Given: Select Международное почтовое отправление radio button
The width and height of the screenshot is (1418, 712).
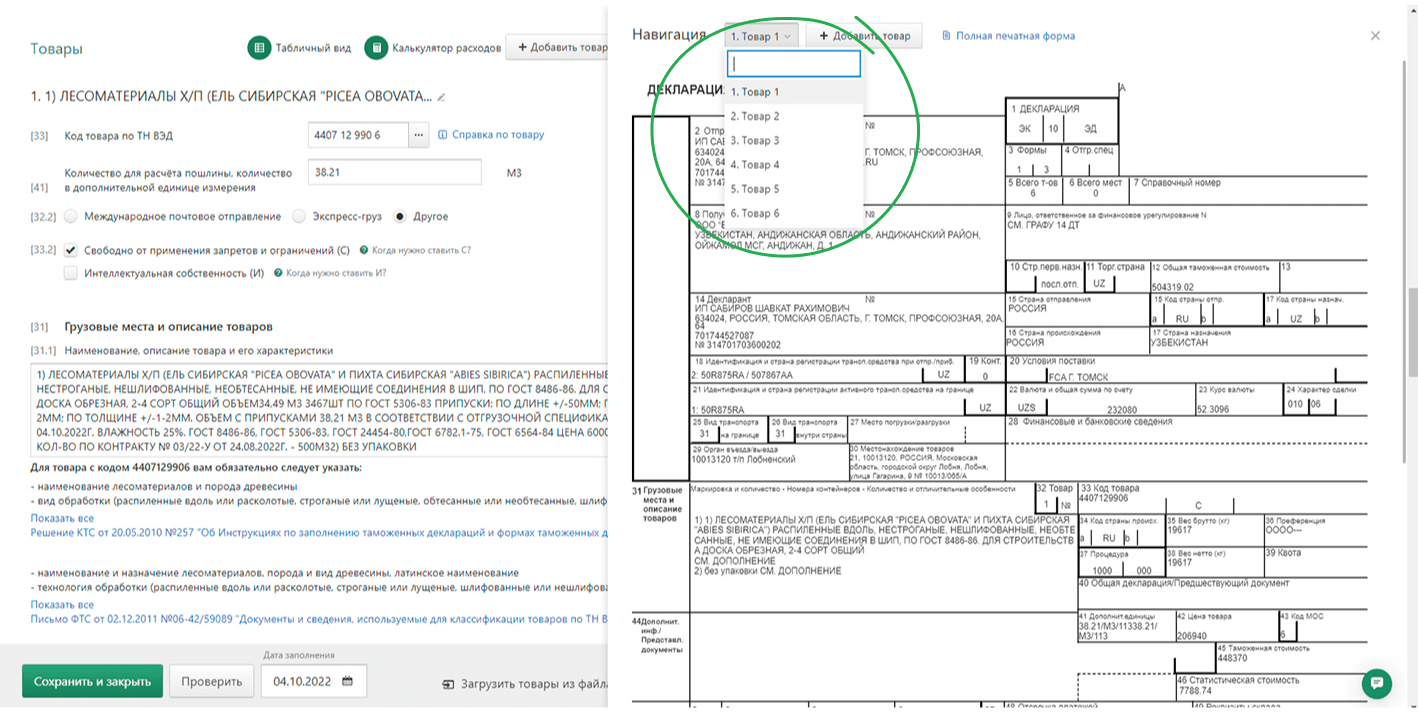Looking at the screenshot, I should tap(71, 216).
